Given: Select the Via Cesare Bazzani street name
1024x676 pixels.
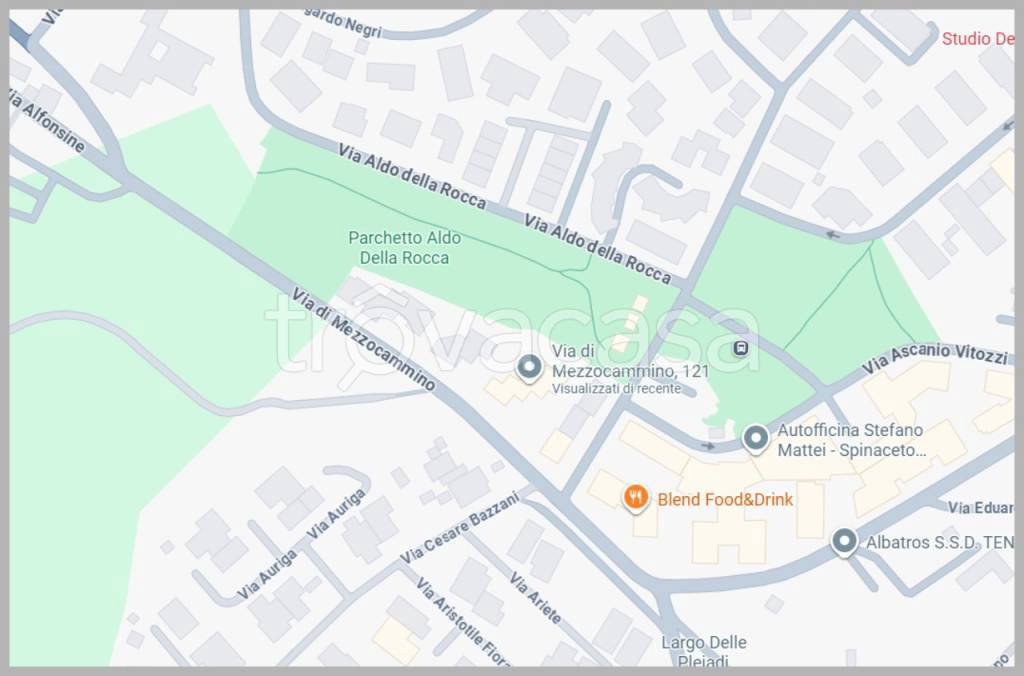Looking at the screenshot, I should coord(461,528).
